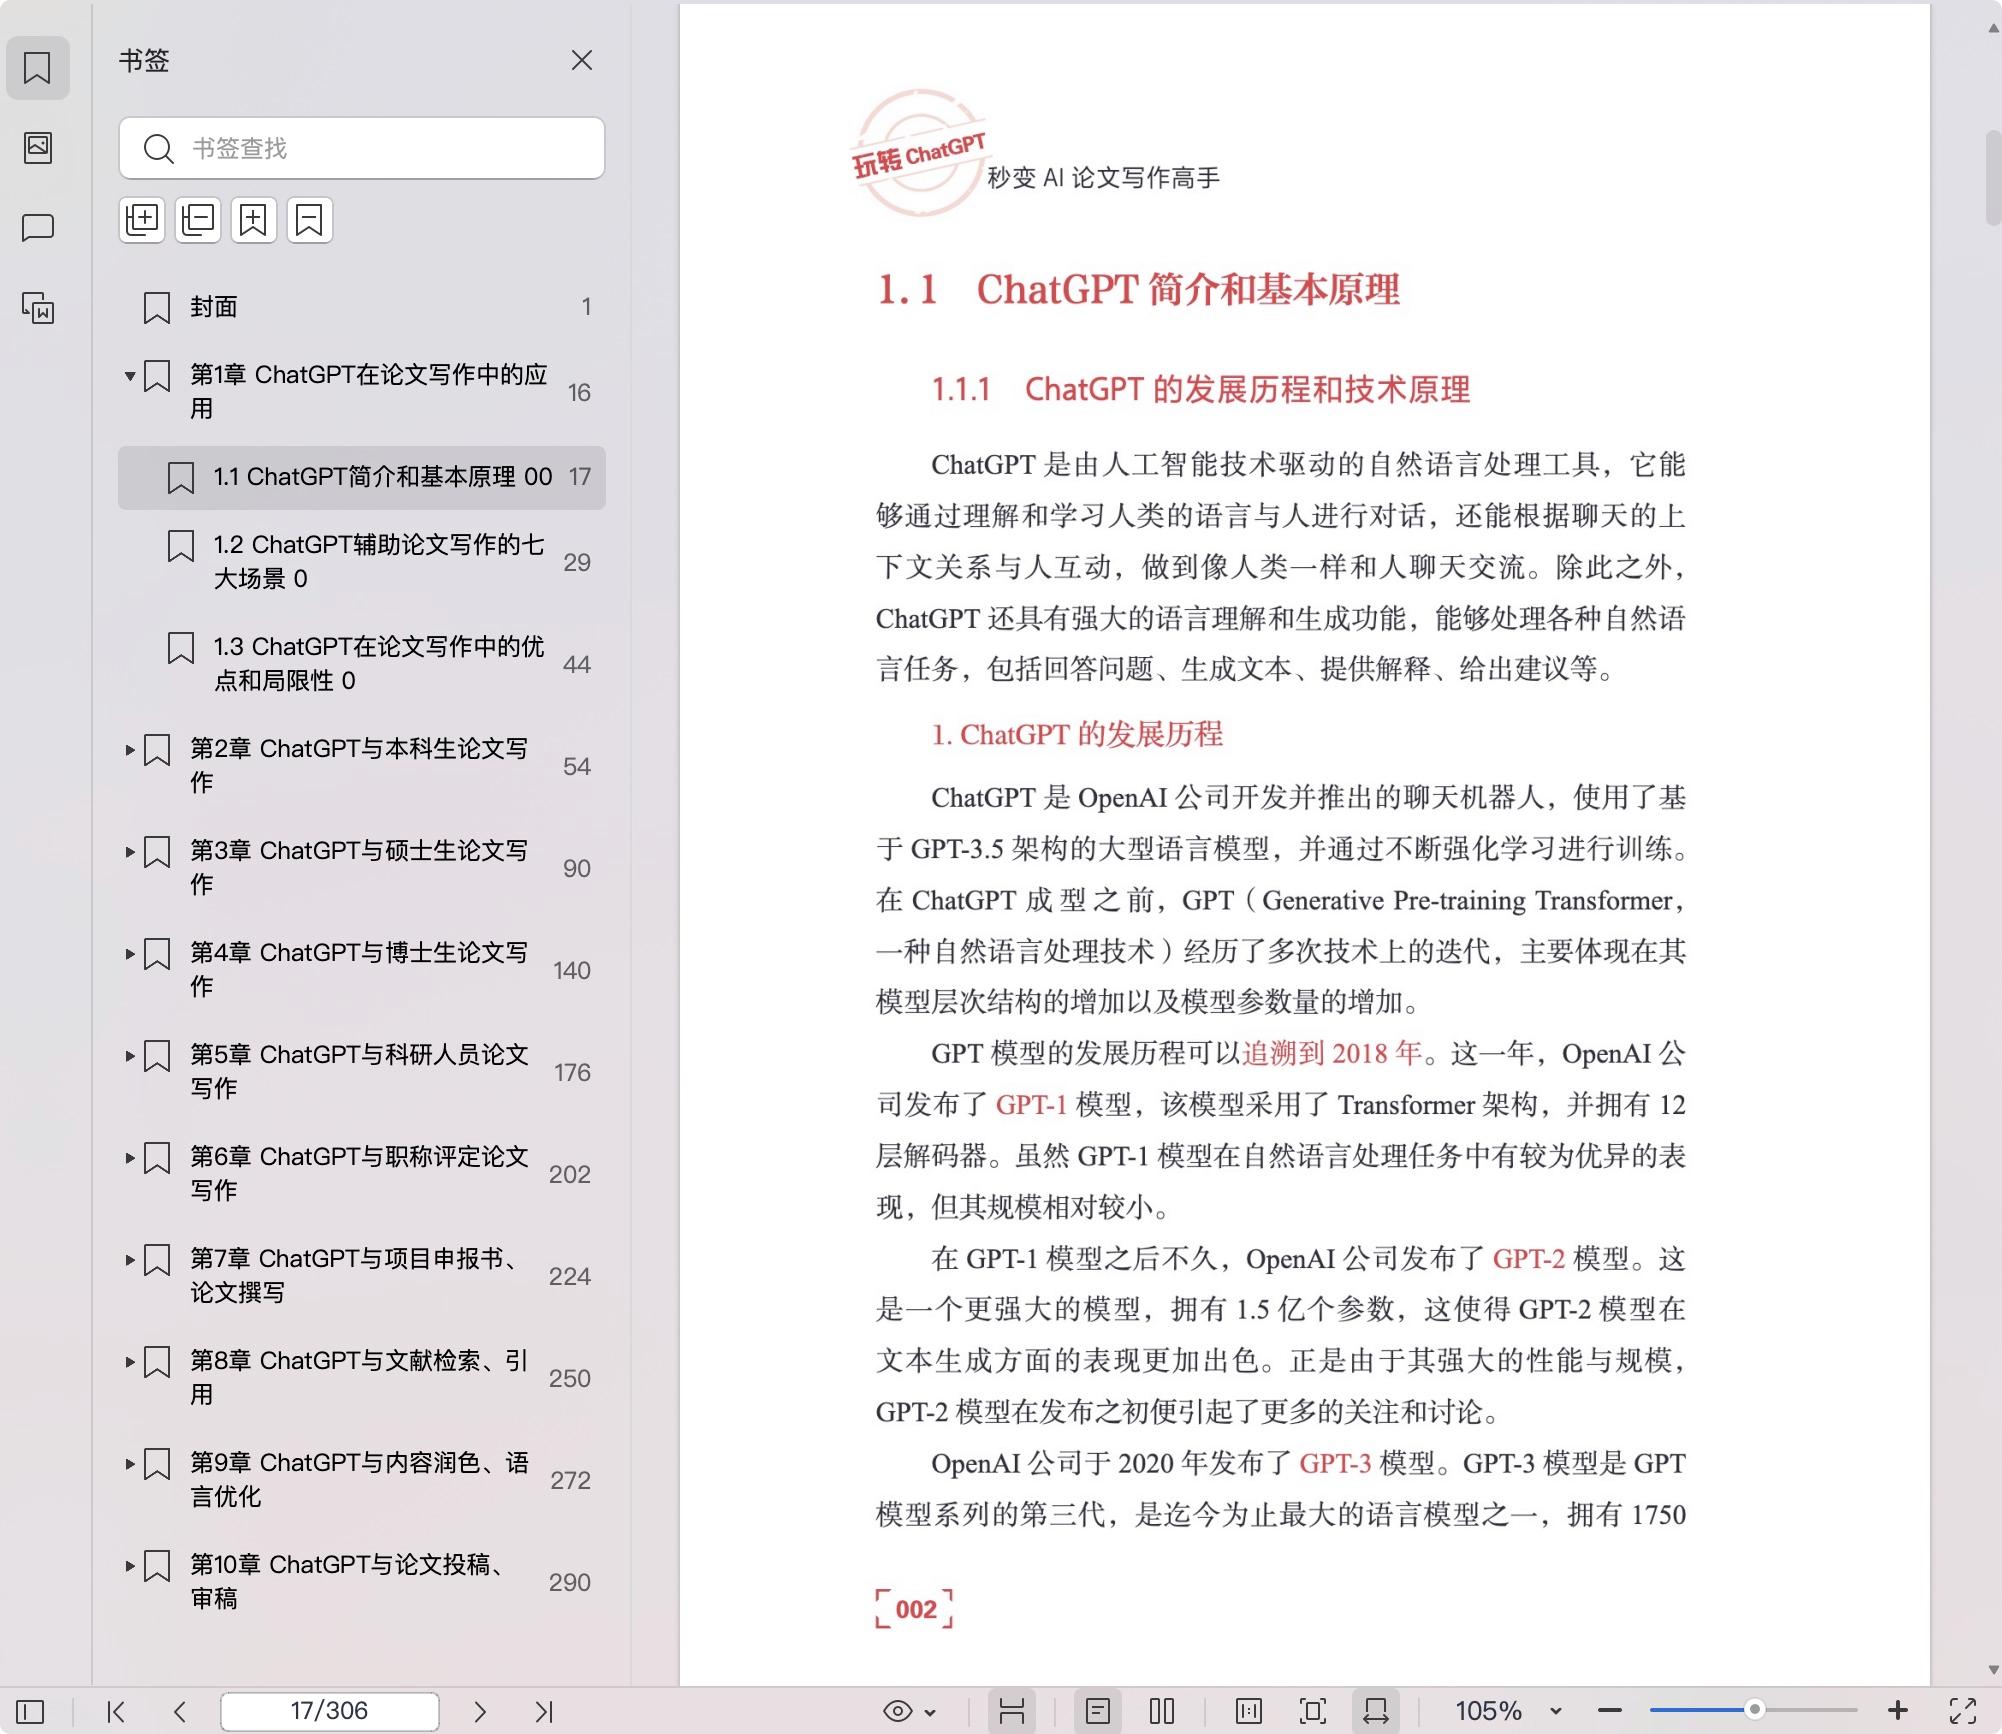Remove bookmark with minus bookmark icon
The height and width of the screenshot is (1734, 2002).
click(x=310, y=220)
